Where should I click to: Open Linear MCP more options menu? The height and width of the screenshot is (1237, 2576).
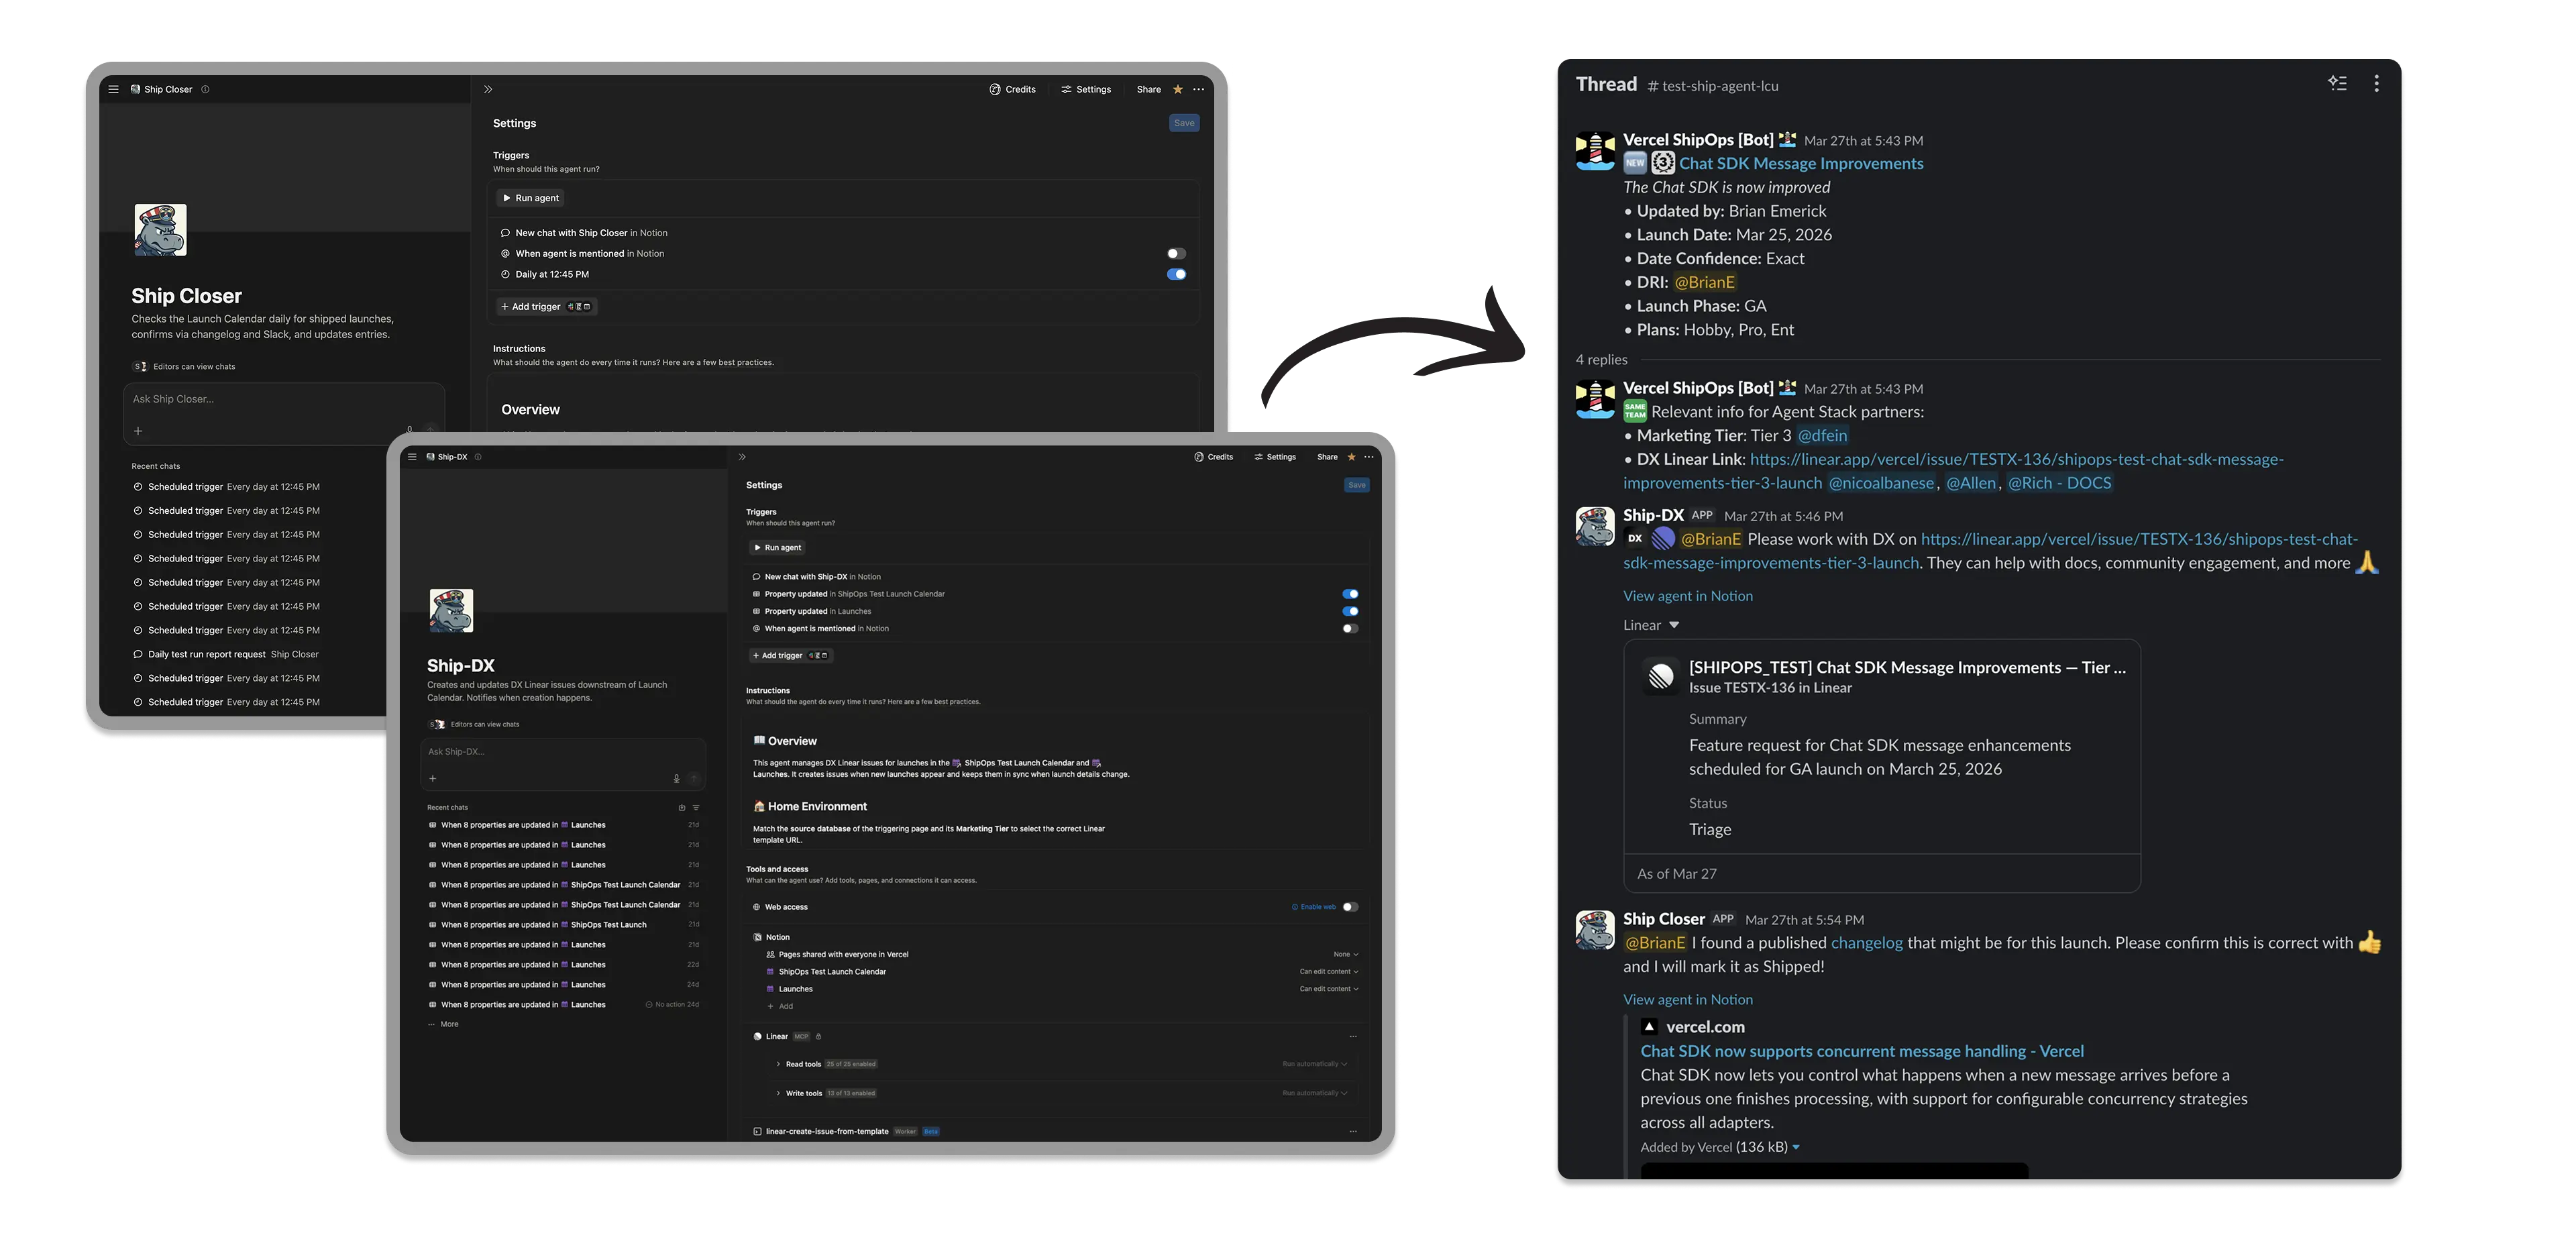coord(1353,1037)
